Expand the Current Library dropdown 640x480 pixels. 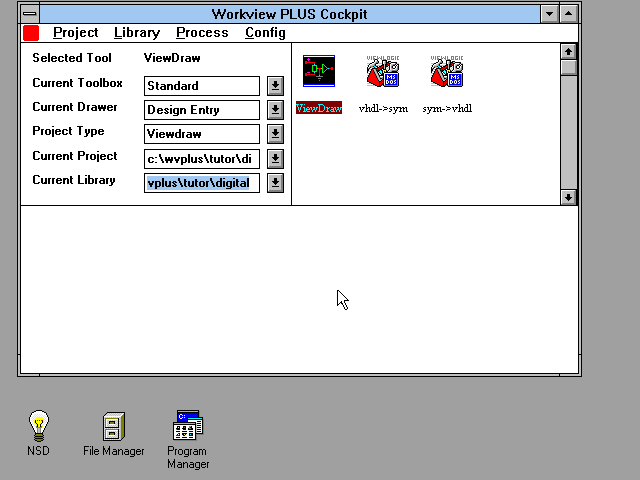coord(275,183)
